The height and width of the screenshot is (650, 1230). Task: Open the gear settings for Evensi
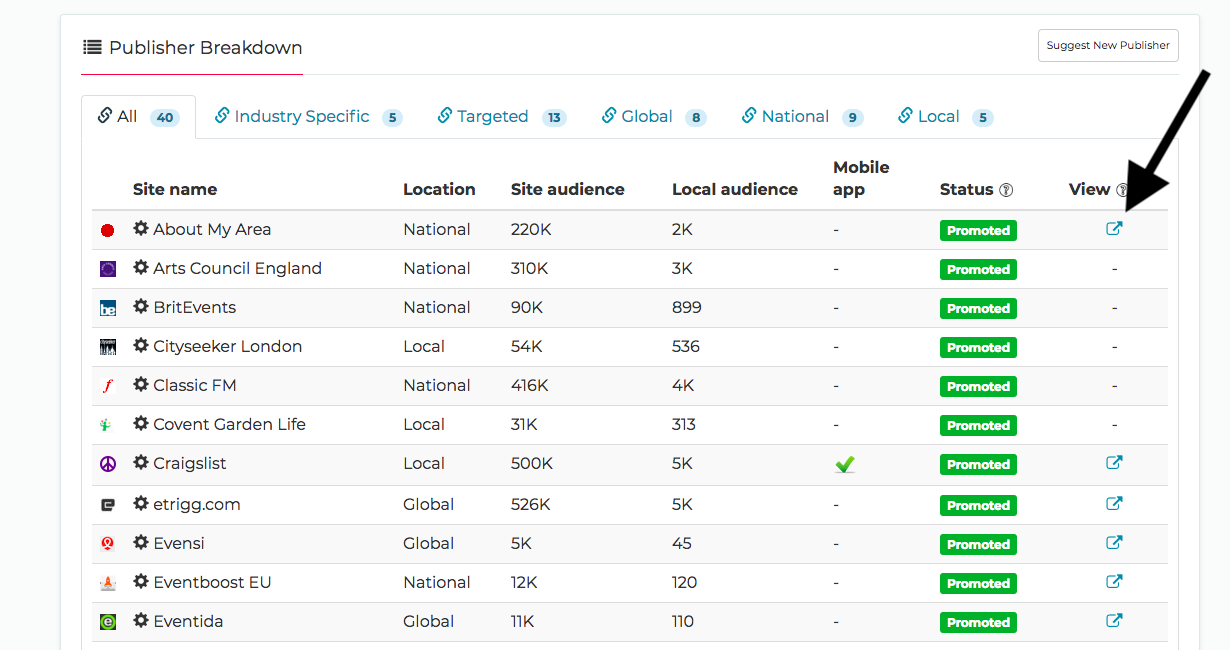coord(141,543)
